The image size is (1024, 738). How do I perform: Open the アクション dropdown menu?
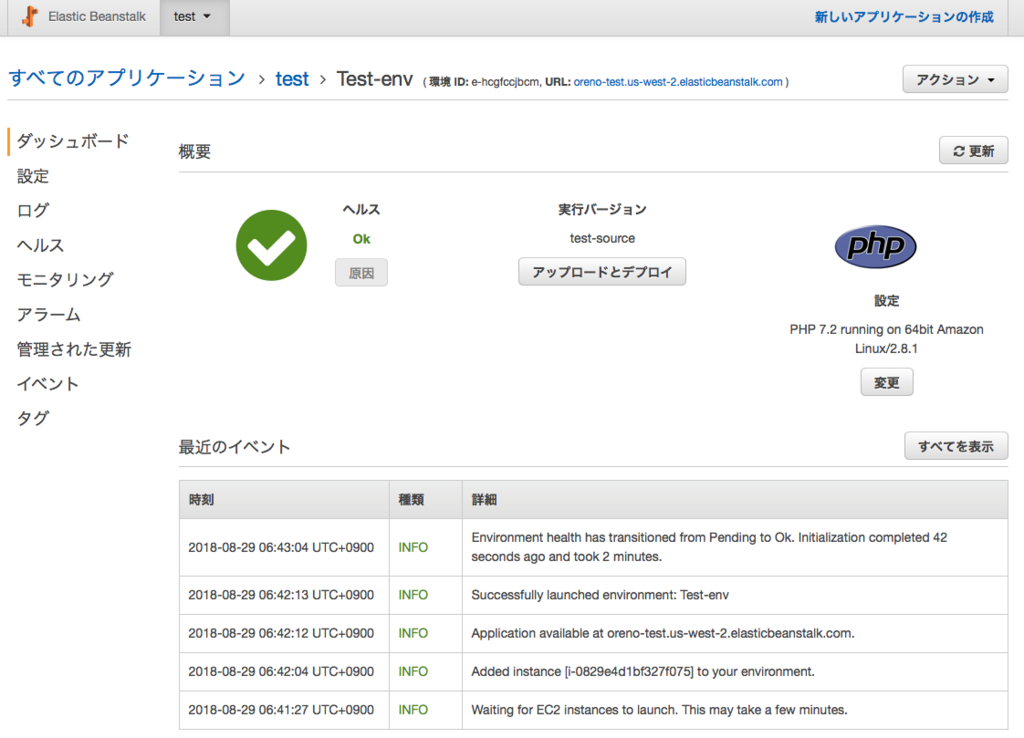click(x=955, y=80)
